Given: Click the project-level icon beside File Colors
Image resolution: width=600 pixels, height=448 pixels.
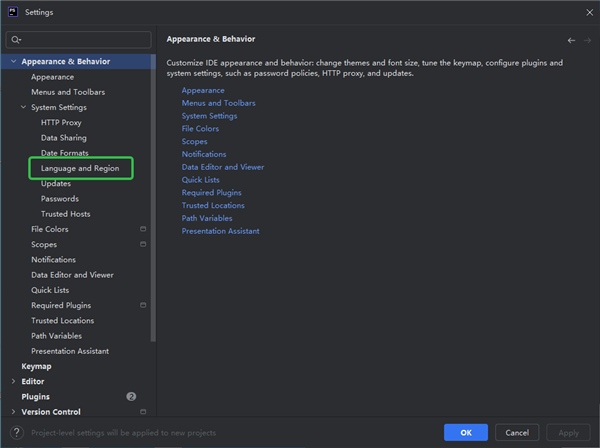Looking at the screenshot, I should coord(143,229).
